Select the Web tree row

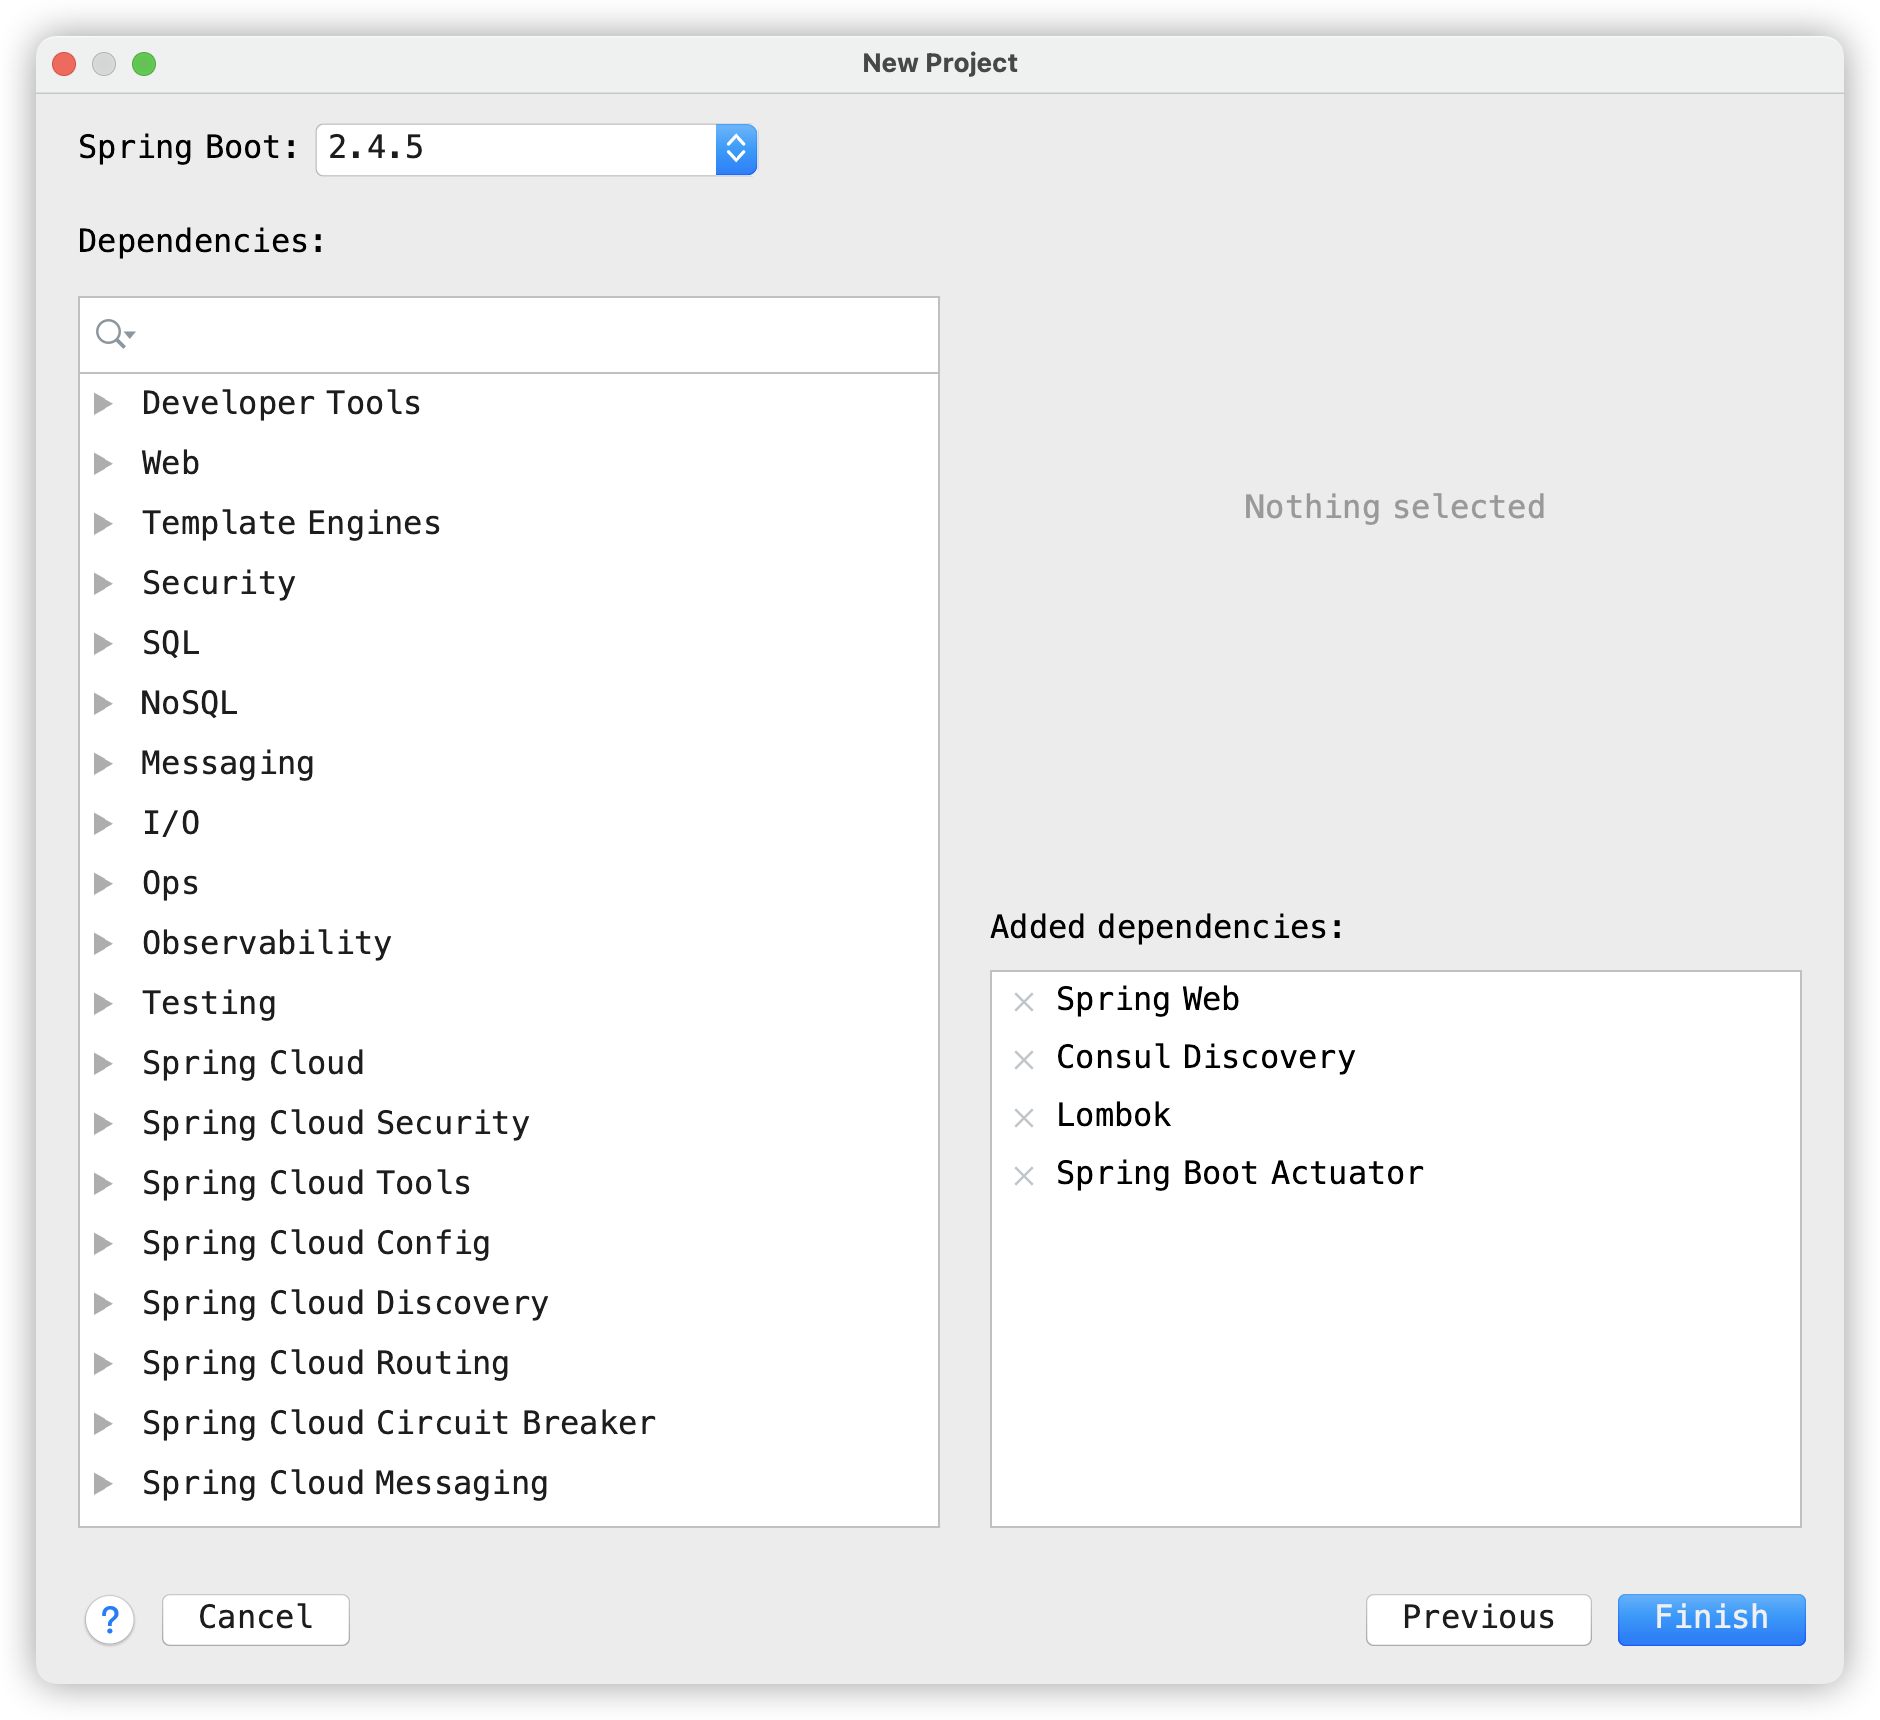[509, 463]
